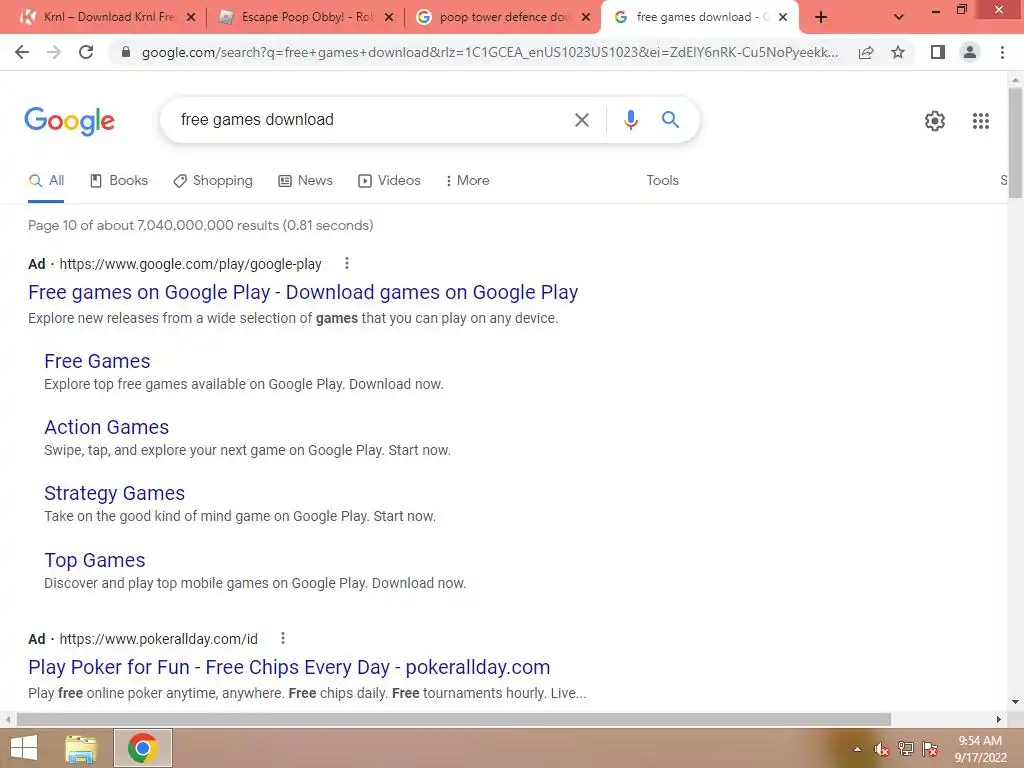Click horizontal scrollbar right arrow
Image resolution: width=1024 pixels, height=768 pixels.
999,720
